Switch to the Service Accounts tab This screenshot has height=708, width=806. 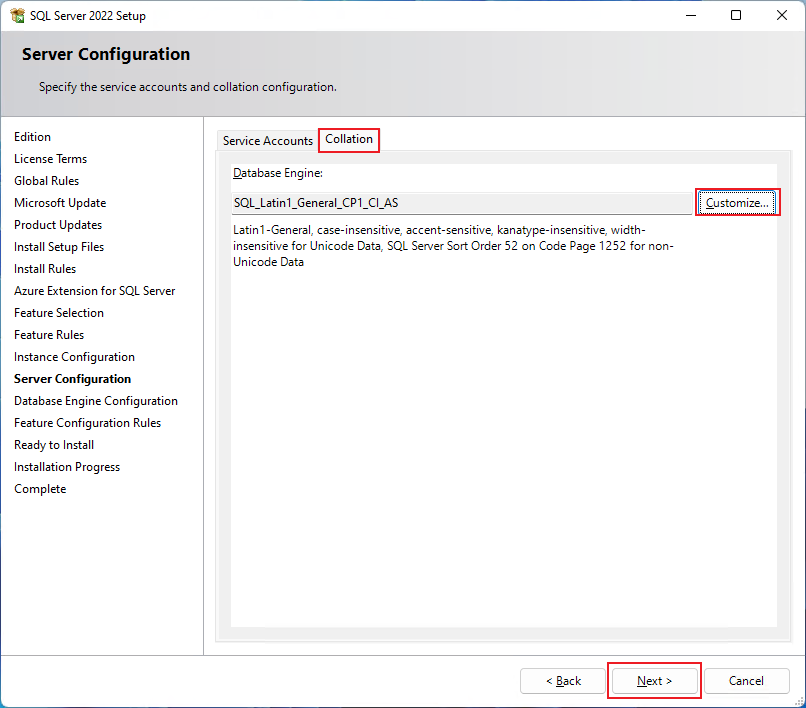pyautogui.click(x=267, y=141)
